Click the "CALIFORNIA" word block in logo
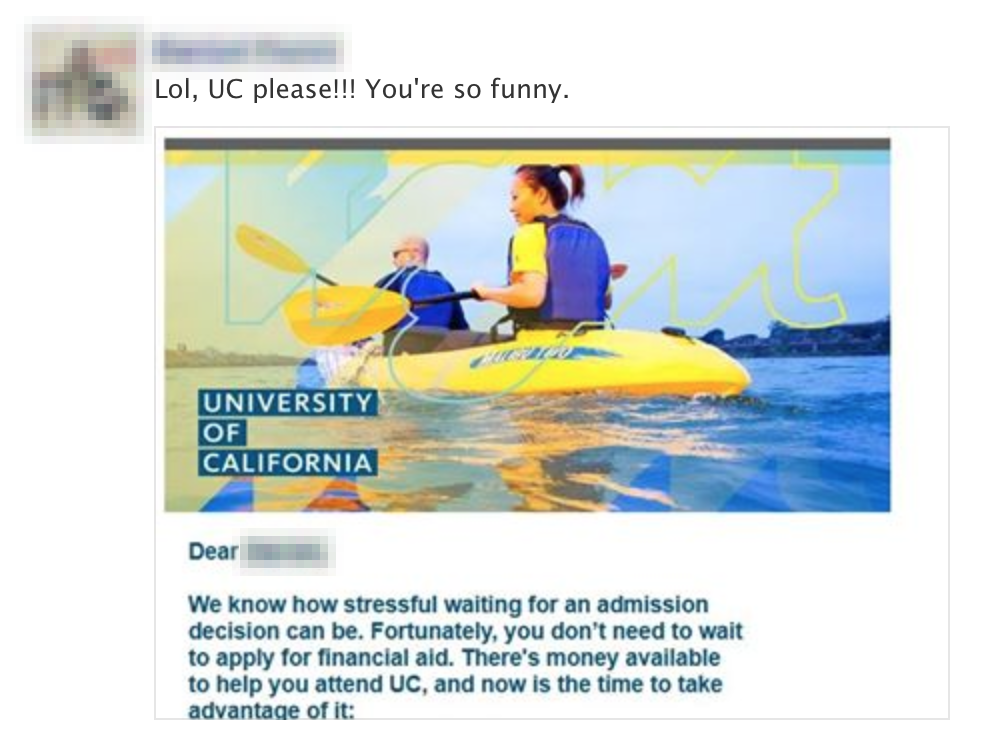990x748 pixels. pyautogui.click(x=288, y=463)
